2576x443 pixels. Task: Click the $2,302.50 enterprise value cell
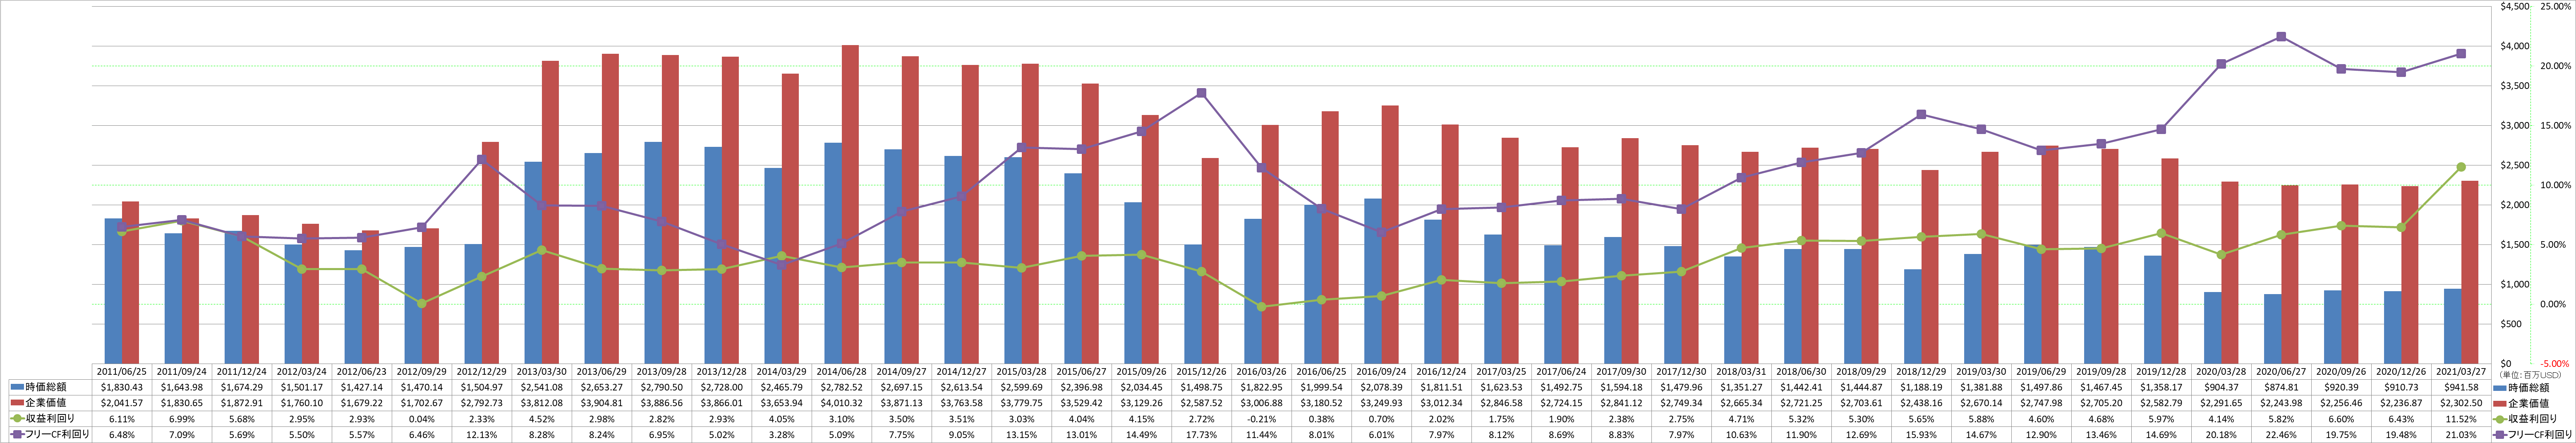2462,403
